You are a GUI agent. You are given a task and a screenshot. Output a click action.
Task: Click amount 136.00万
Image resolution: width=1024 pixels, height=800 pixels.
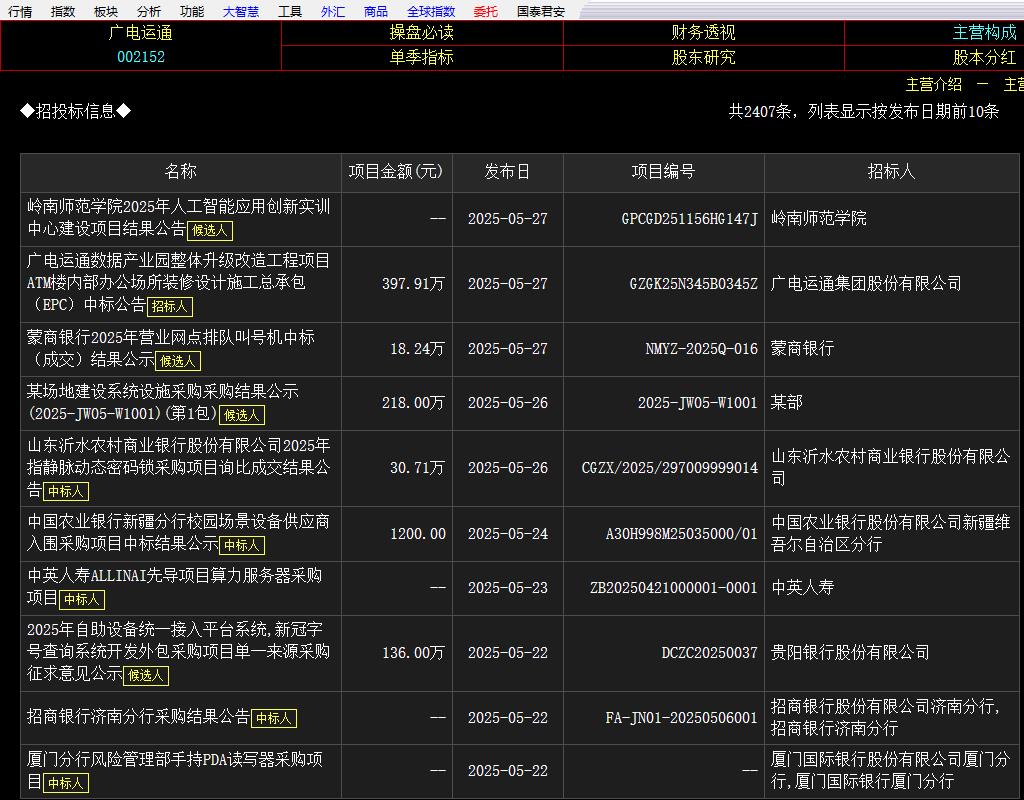[x=413, y=652]
